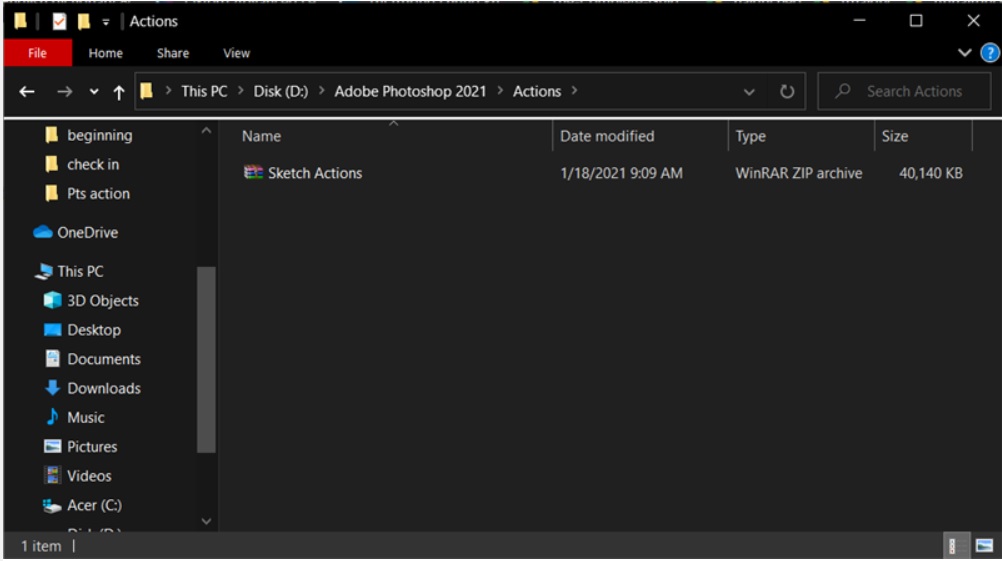The width and height of the screenshot is (1002, 561).
Task: Click the Refresh button in address bar
Action: 787,92
